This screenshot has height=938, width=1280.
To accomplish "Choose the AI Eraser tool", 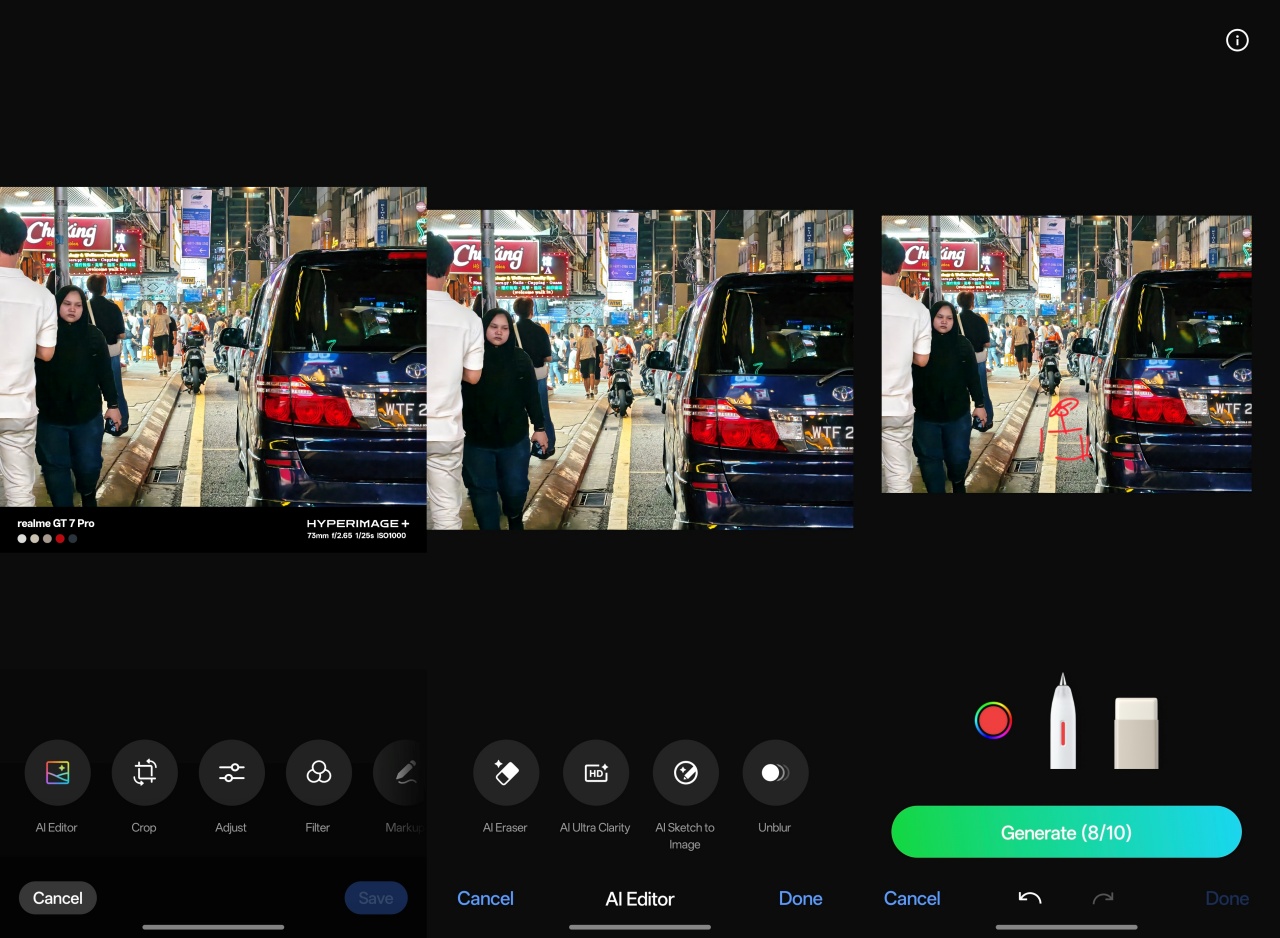I will click(x=506, y=773).
